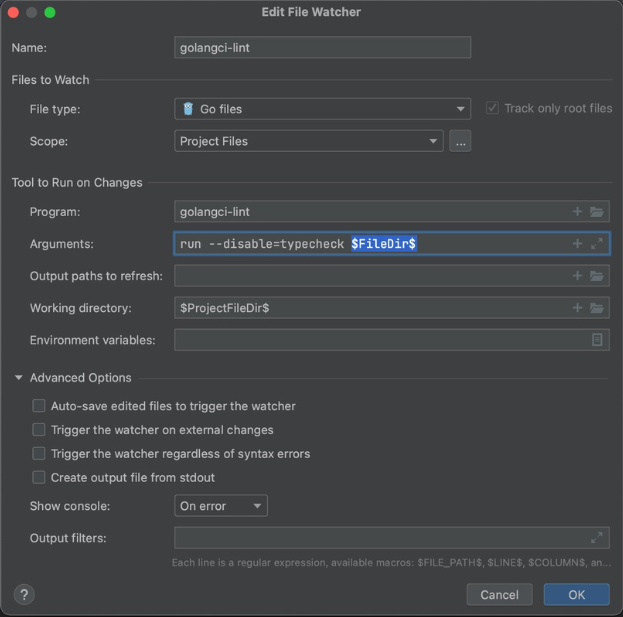Collapse the Advanced Options section
623x617 pixels.
[18, 378]
